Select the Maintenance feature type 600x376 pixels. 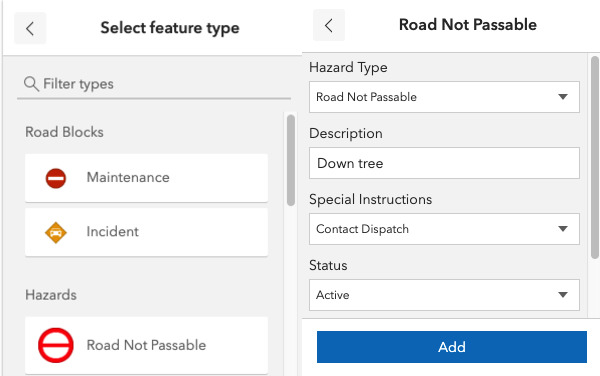click(147, 178)
